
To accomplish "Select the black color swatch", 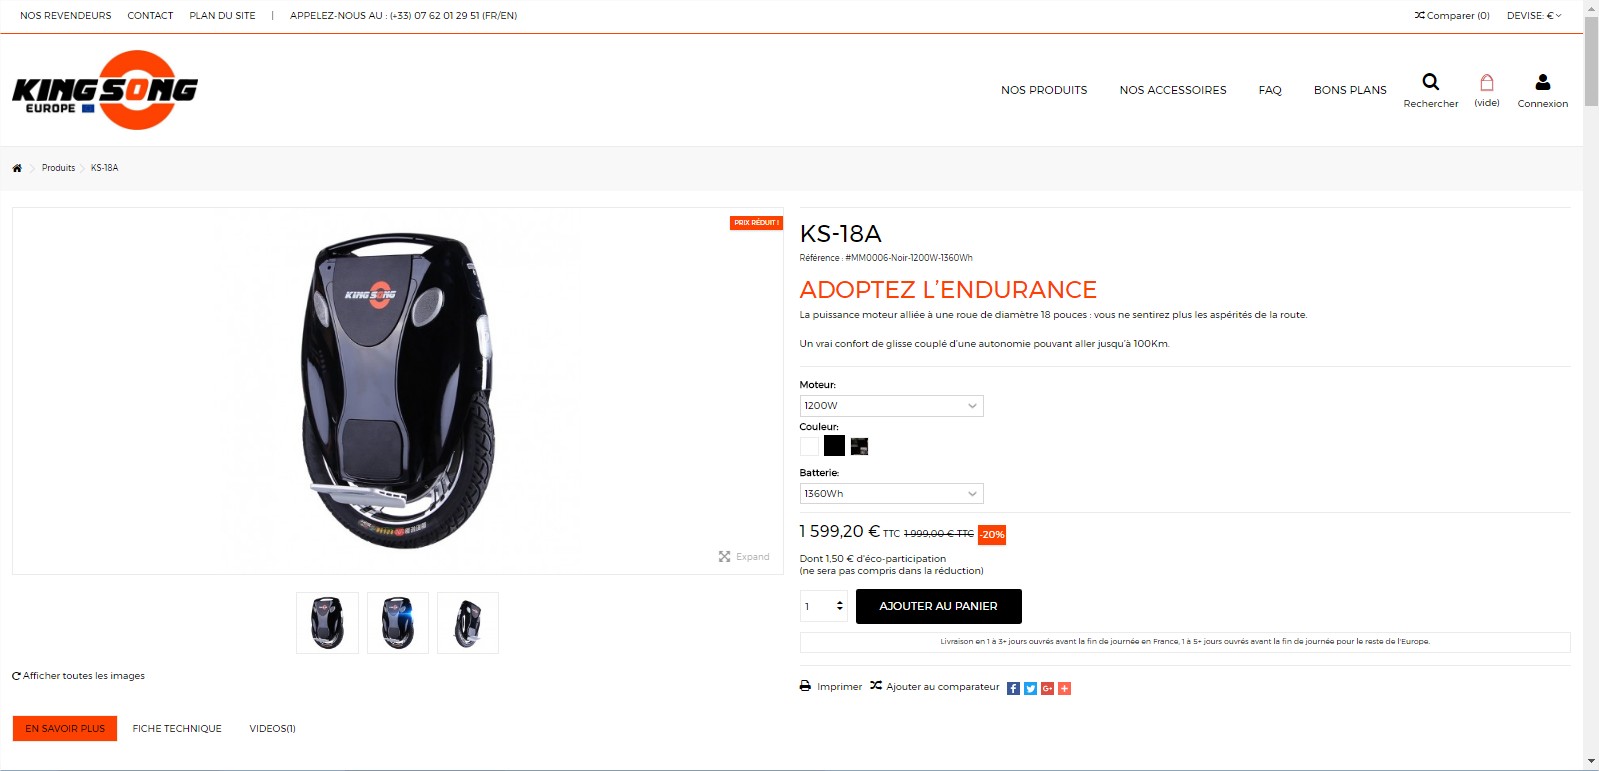I will 834,446.
